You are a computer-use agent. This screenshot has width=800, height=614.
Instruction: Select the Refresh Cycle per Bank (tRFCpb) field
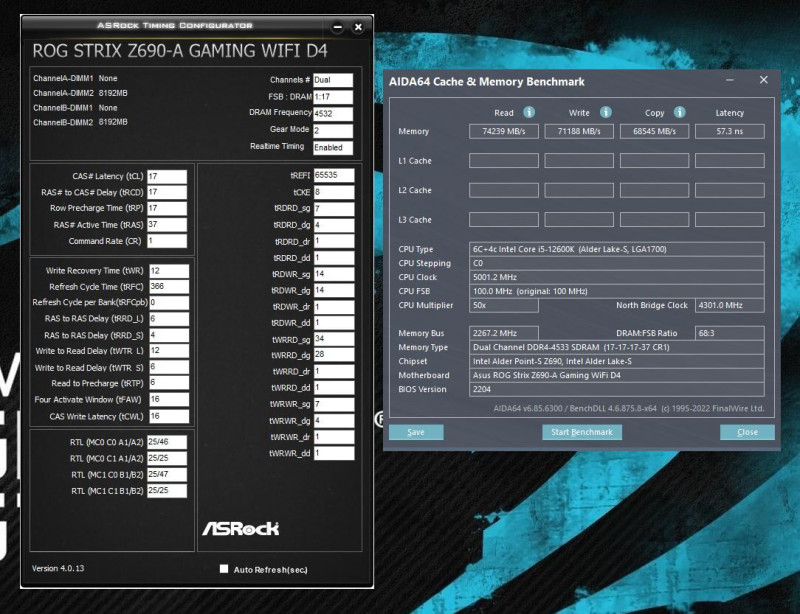[x=169, y=303]
